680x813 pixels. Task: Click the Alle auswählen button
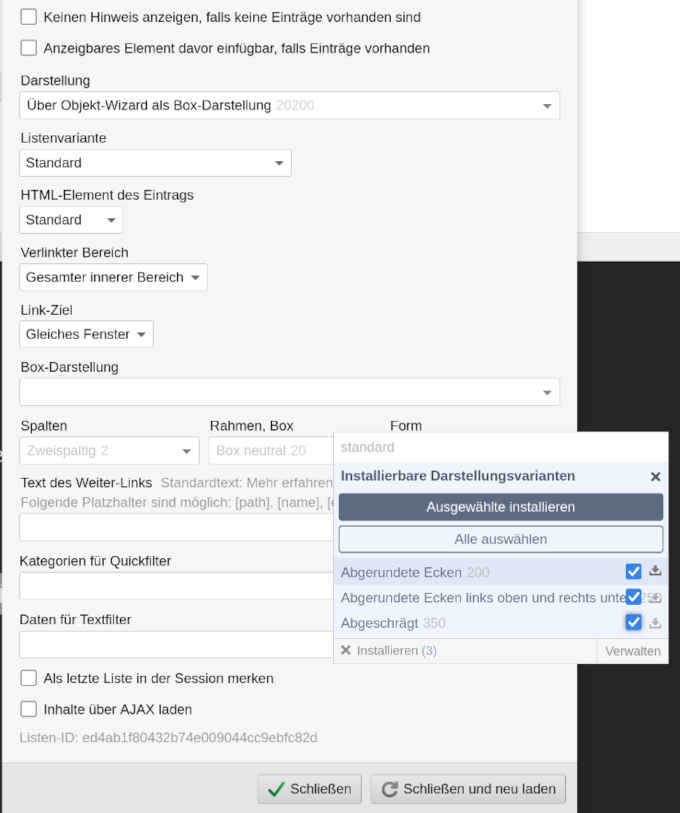pyautogui.click(x=500, y=539)
